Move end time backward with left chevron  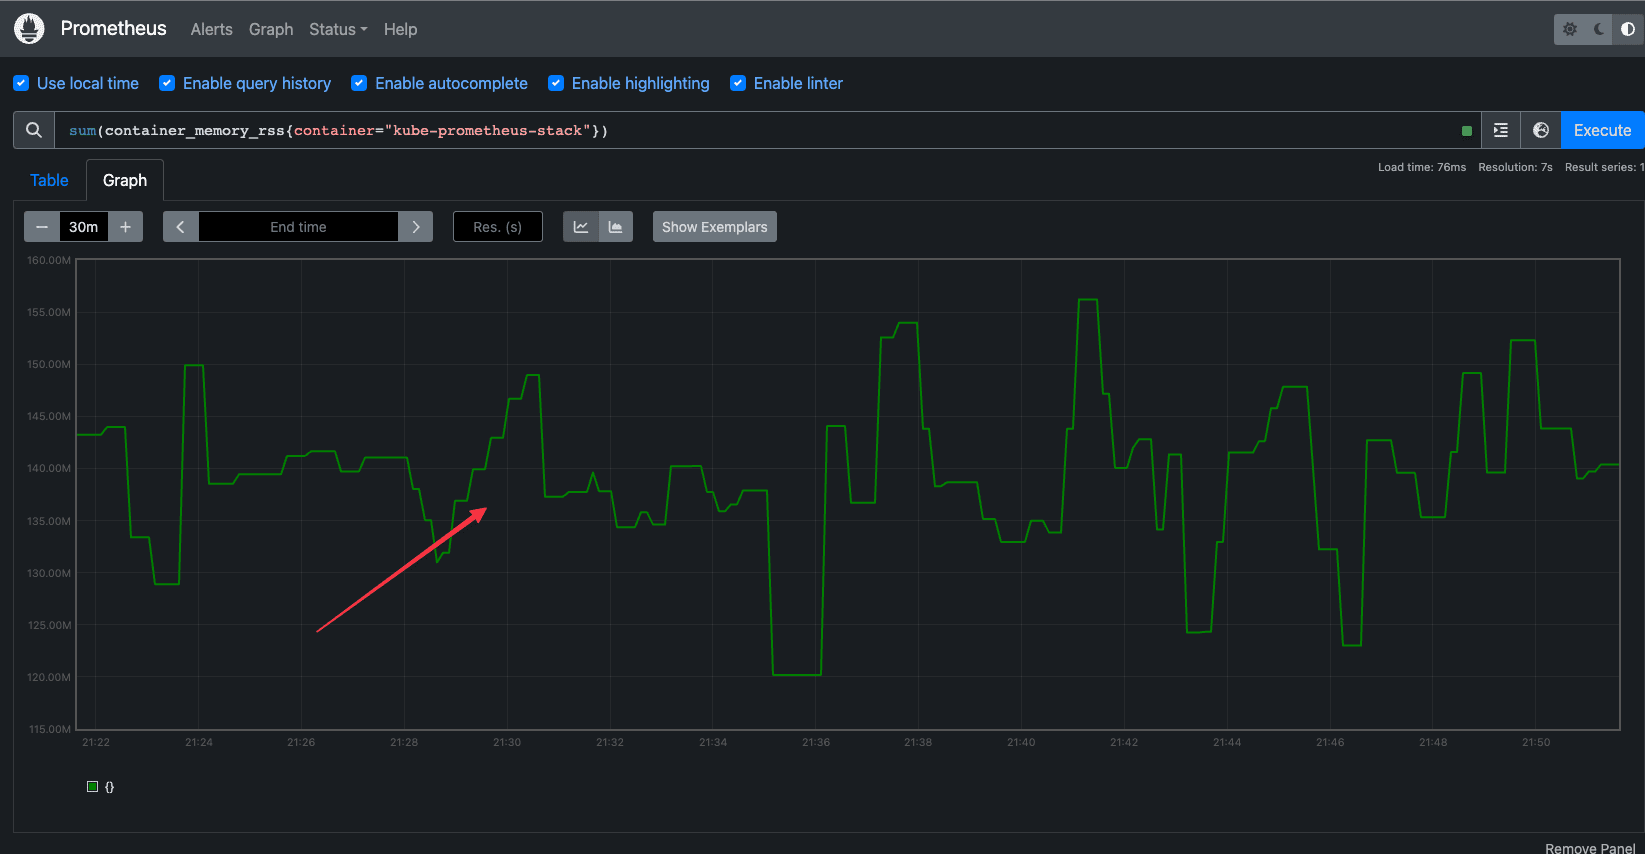coord(181,227)
